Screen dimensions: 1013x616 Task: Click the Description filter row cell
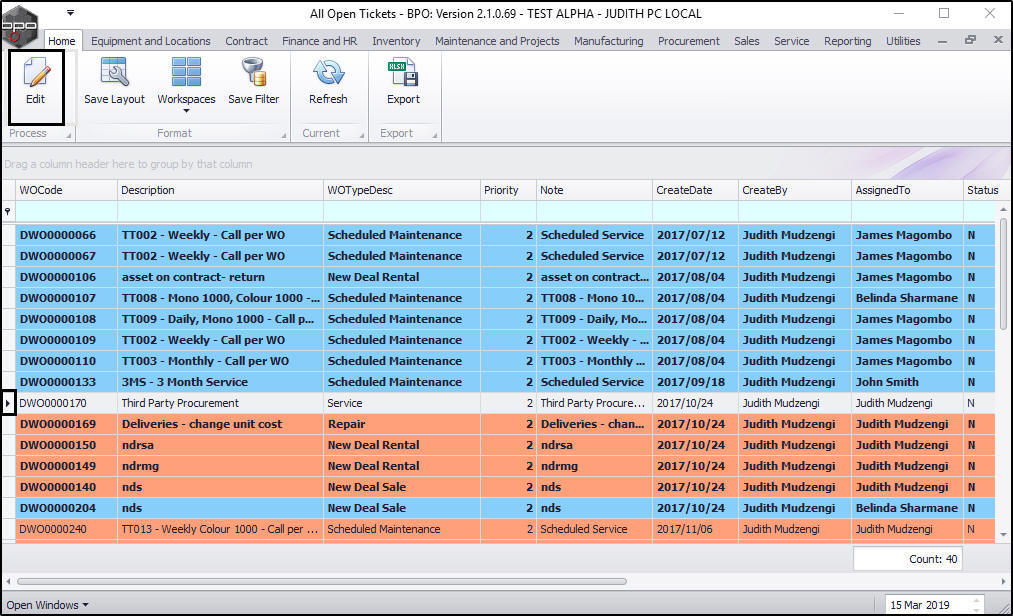pyautogui.click(x=220, y=211)
